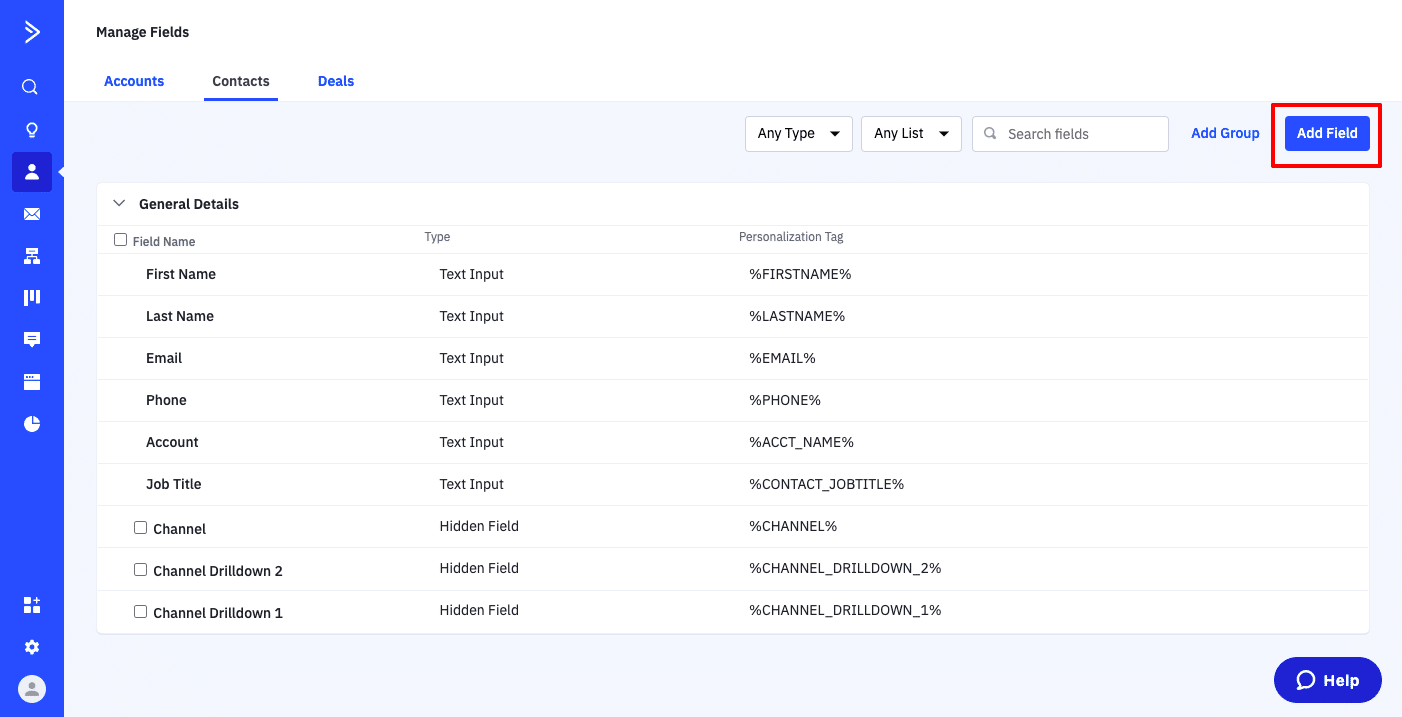This screenshot has width=1402, height=717.
Task: Check the Channel field checkbox
Action: click(x=141, y=528)
